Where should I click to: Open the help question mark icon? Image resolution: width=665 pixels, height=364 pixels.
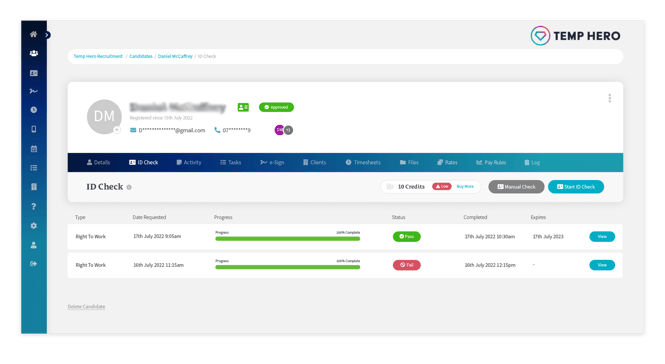[34, 206]
